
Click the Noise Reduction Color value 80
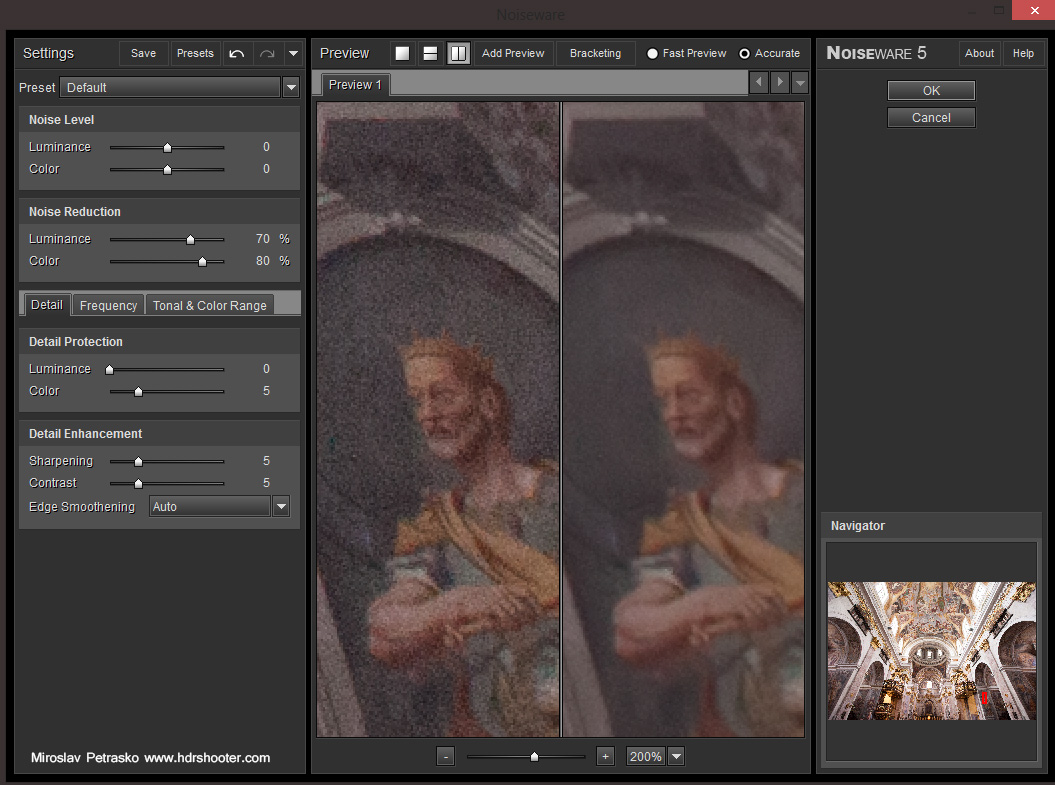coord(262,261)
